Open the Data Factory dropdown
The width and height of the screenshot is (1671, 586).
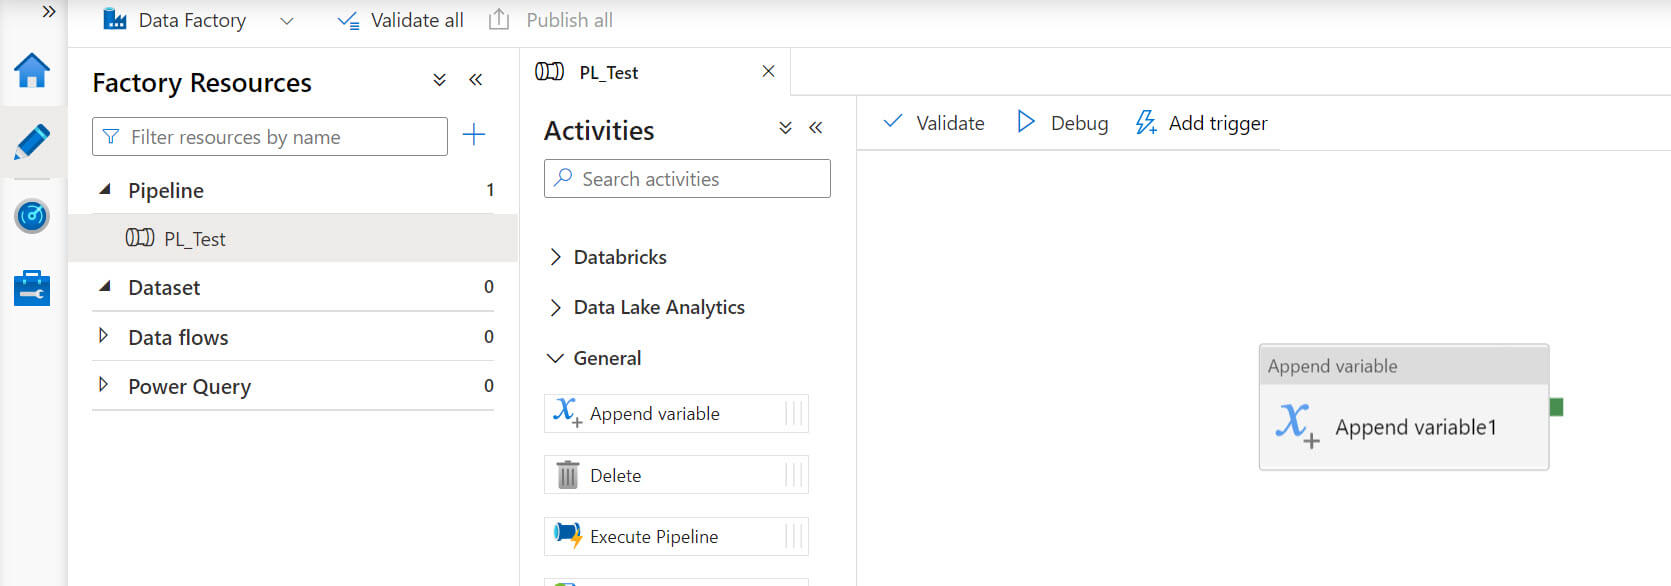coord(286,21)
